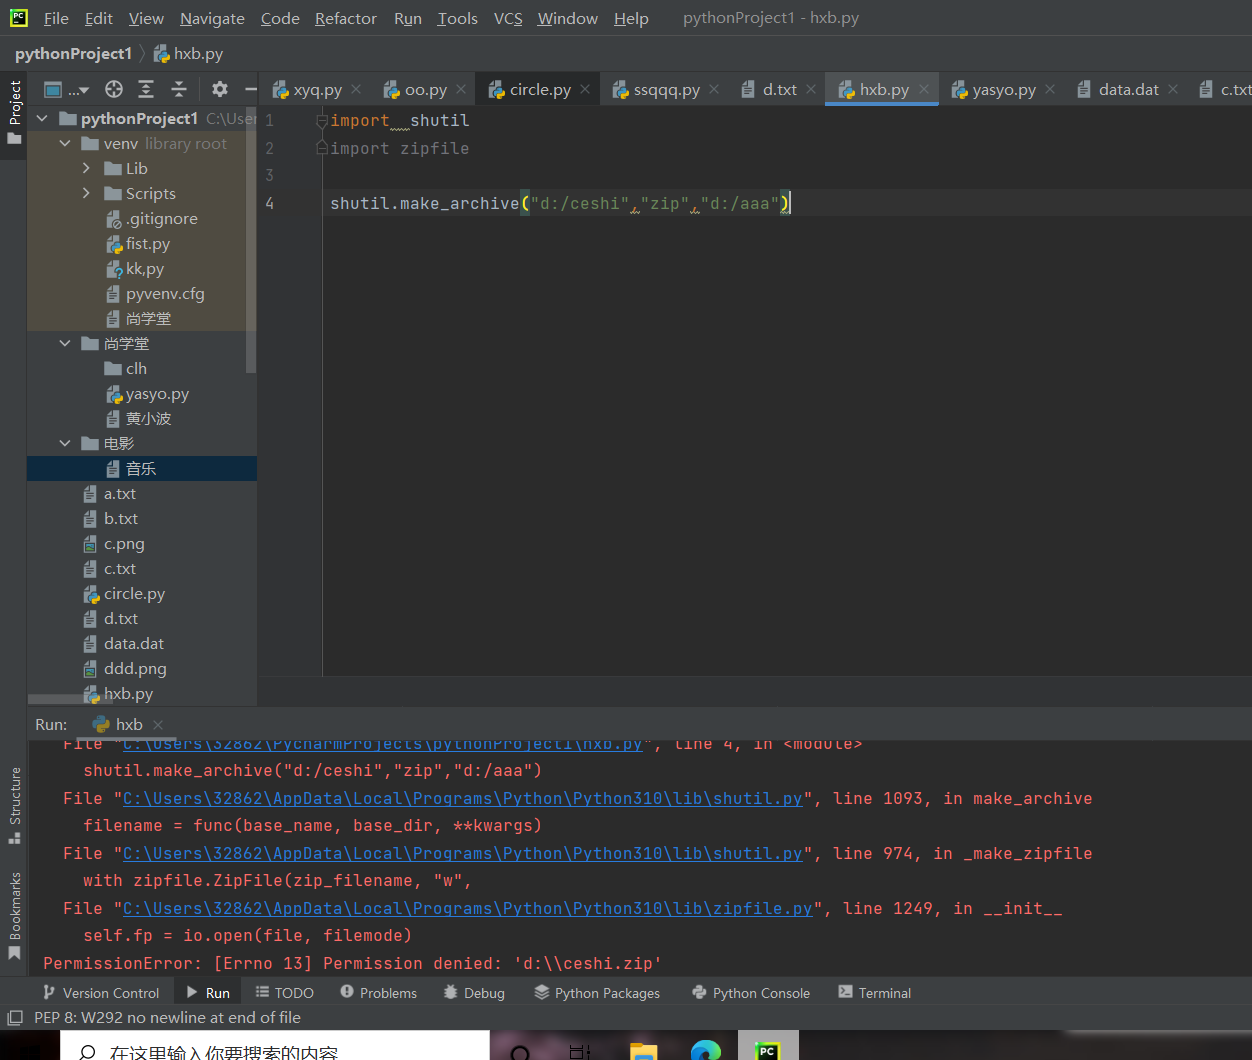The height and width of the screenshot is (1060, 1252).
Task: Select pyvenv.cfg in project tree
Action: click(x=155, y=293)
